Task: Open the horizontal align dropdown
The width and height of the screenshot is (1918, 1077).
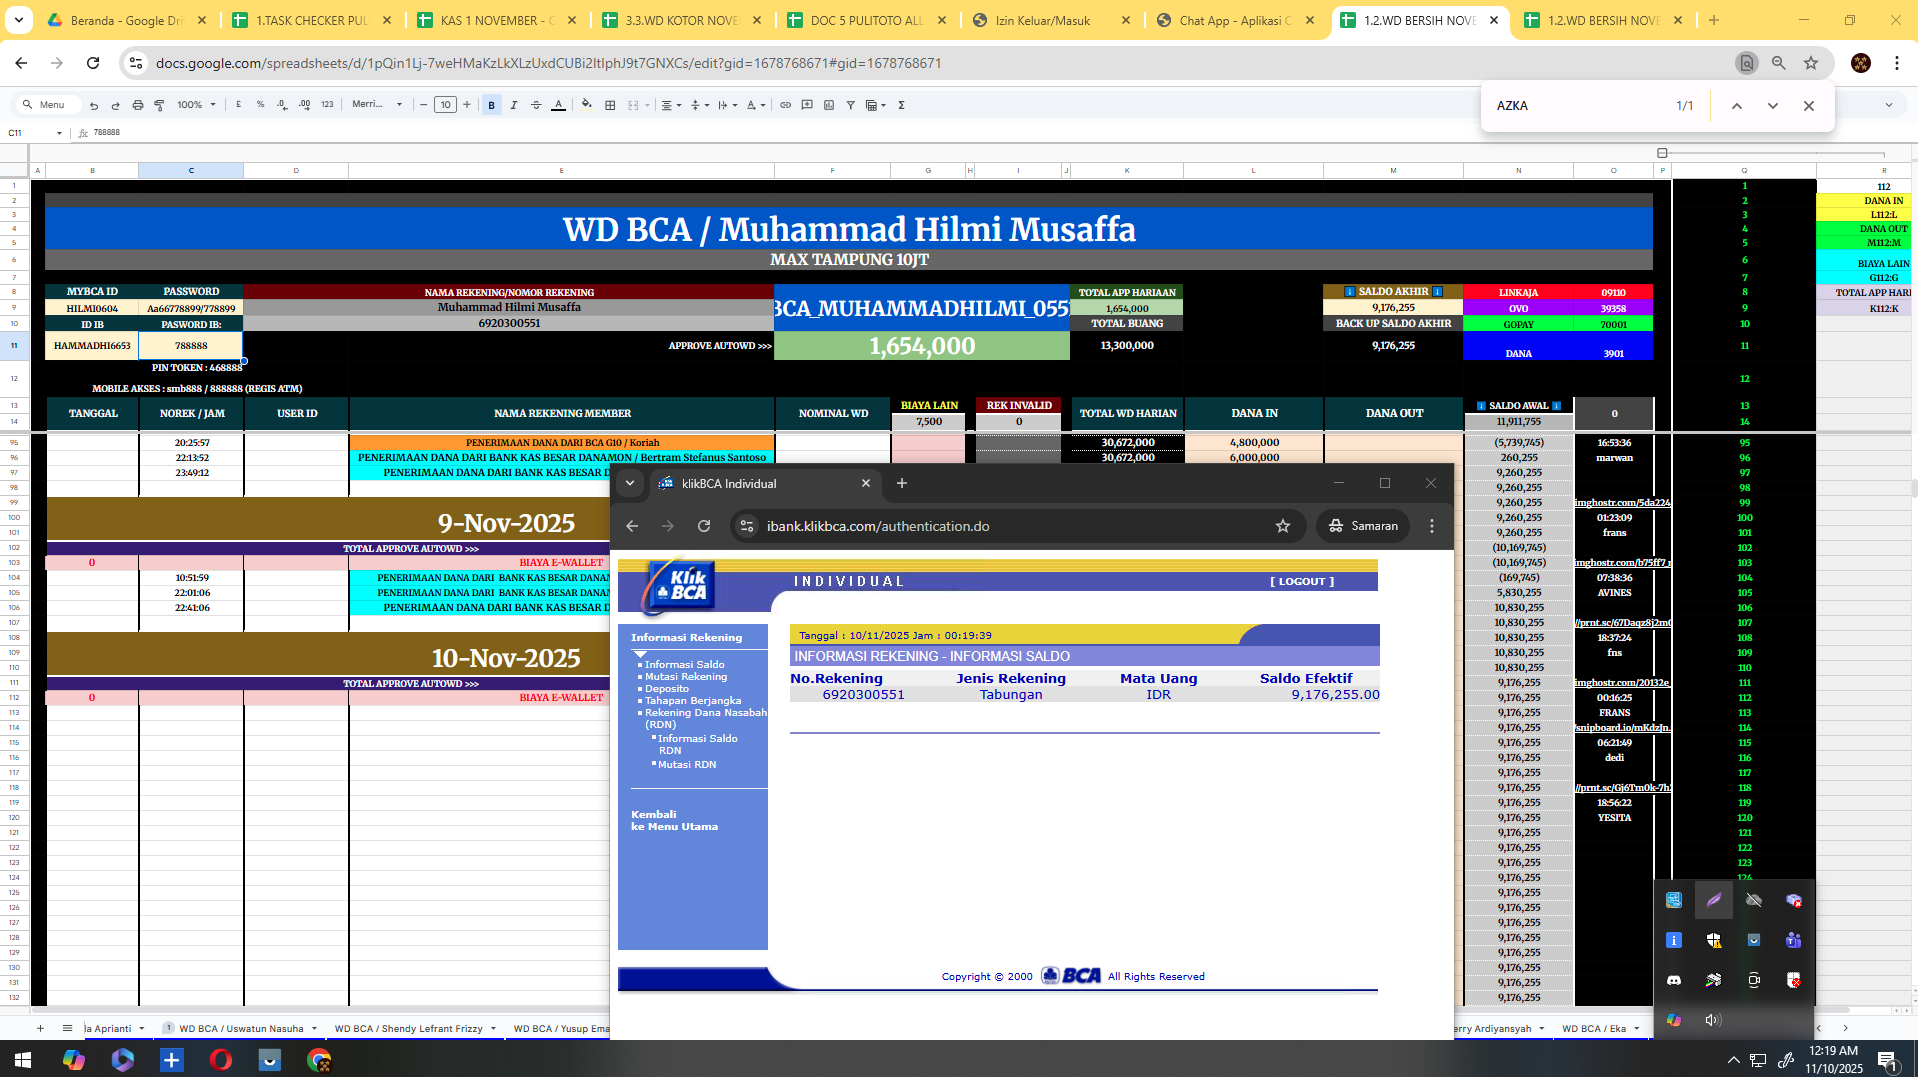Action: (671, 105)
